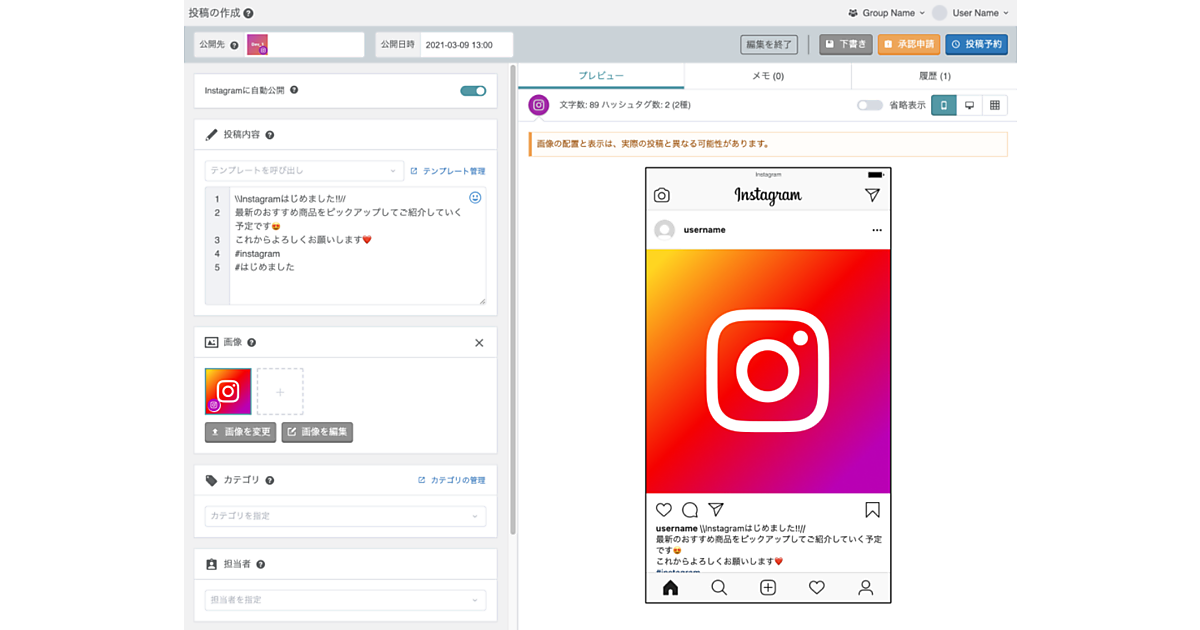This screenshot has width=1200, height=630.
Task: Switch to メモ (0) tab
Action: coord(768,76)
